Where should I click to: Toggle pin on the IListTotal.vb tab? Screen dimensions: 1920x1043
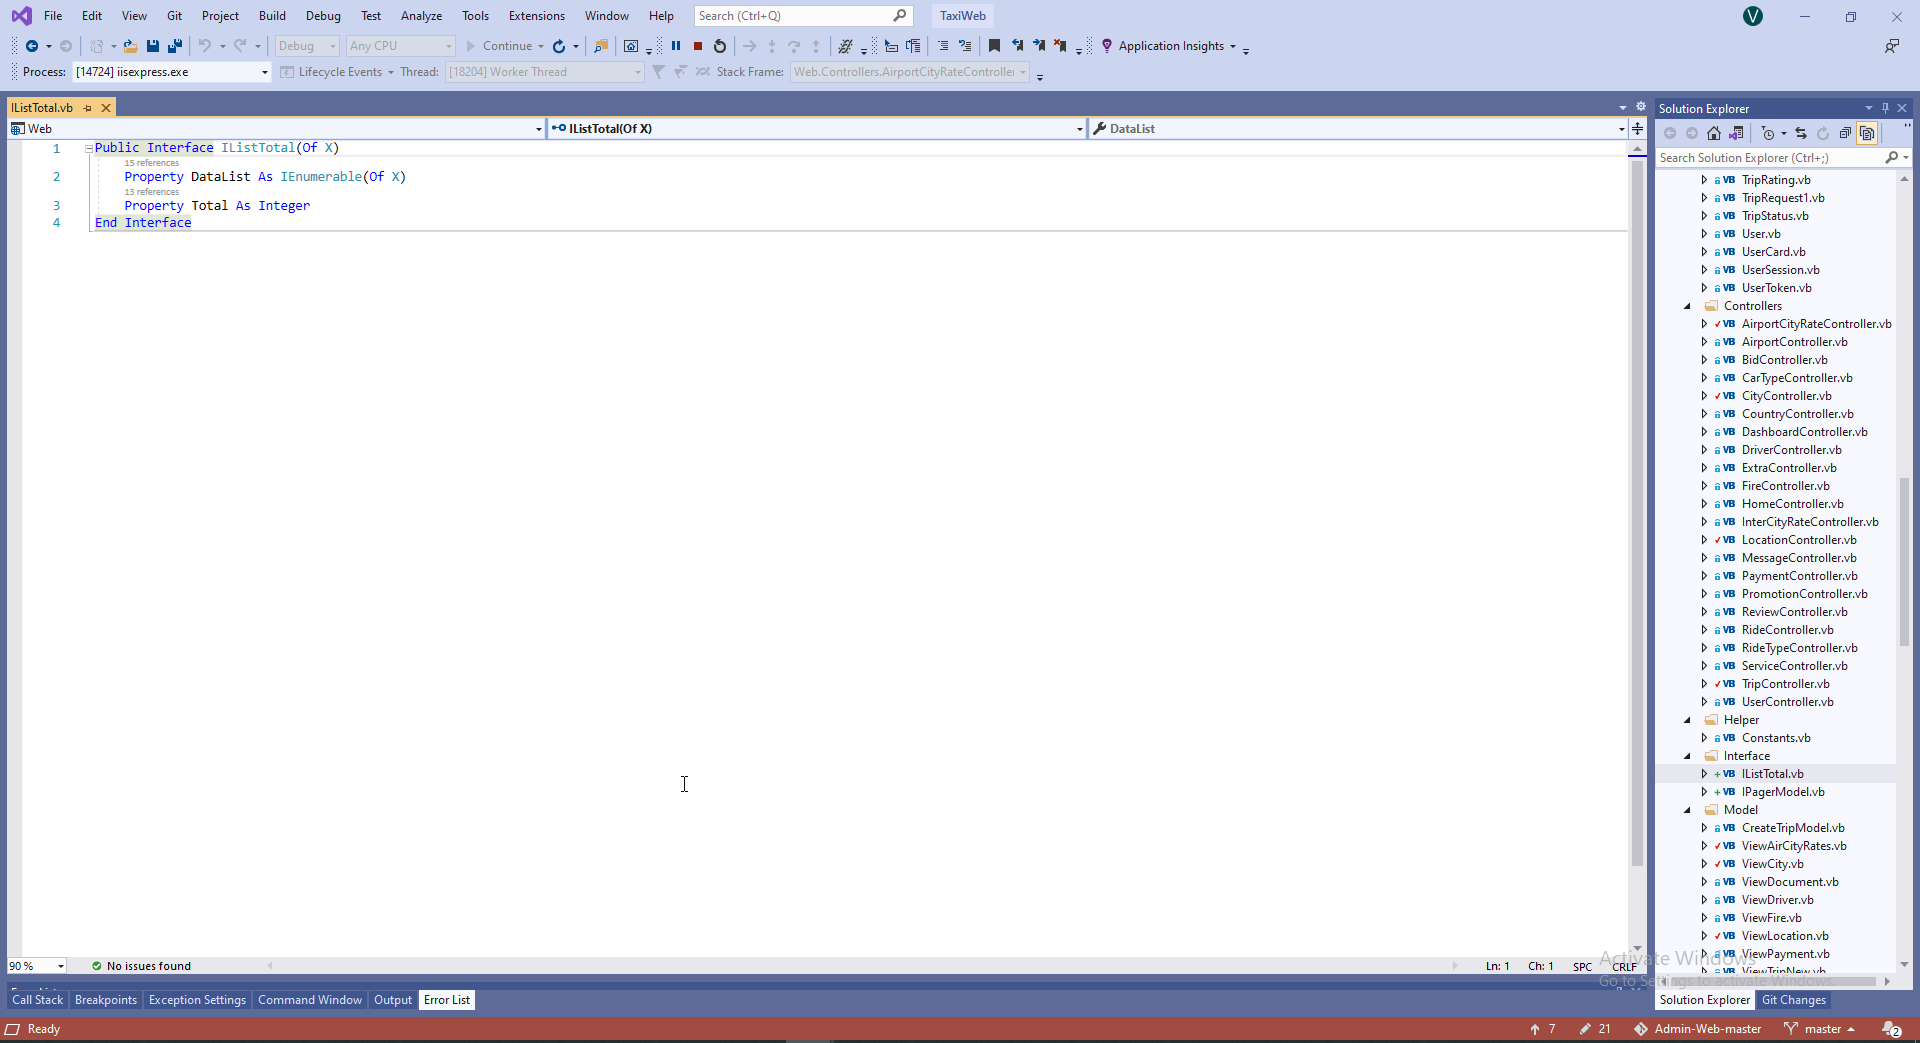click(x=88, y=108)
